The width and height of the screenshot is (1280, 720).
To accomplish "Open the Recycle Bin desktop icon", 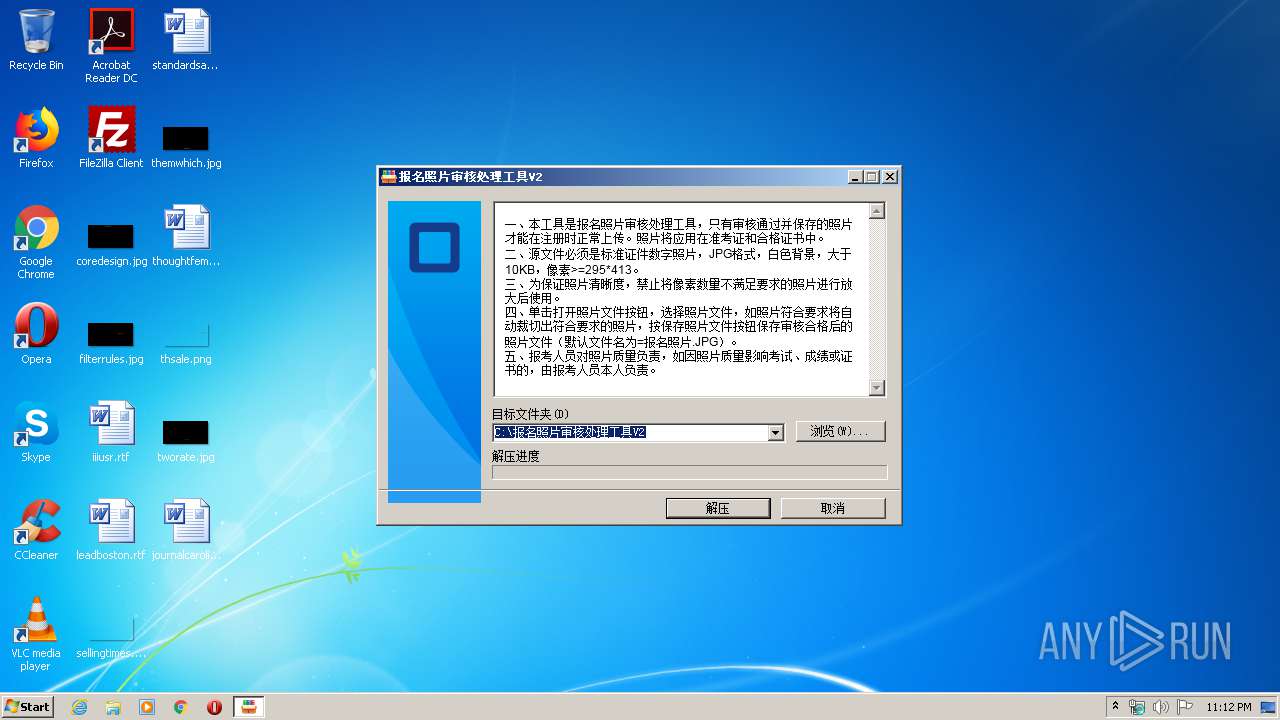I will pos(36,40).
